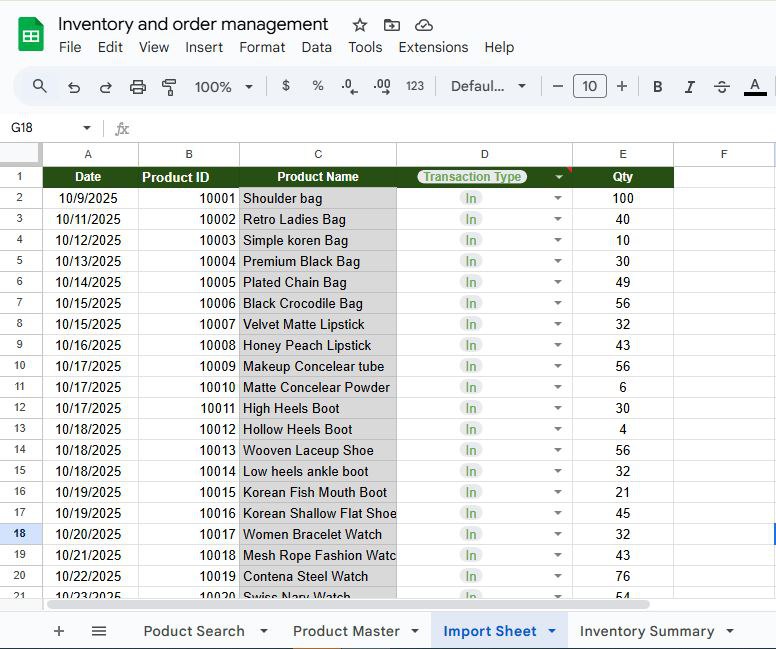Click the select all corner box
This screenshot has width=776, height=649.
20,153
